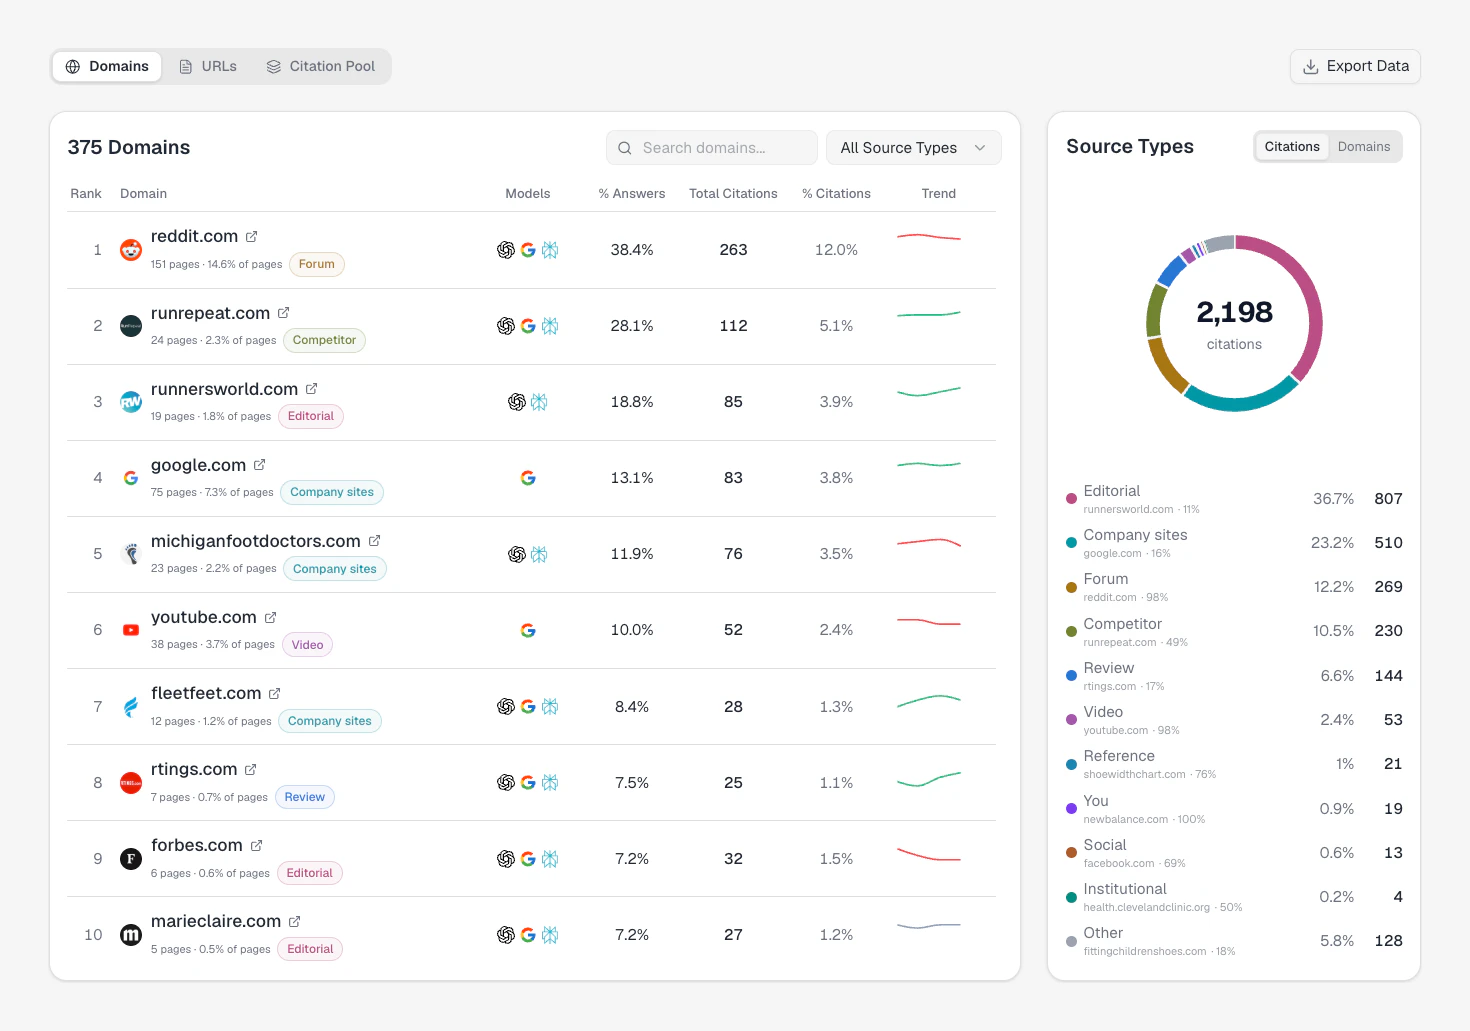The image size is (1470, 1031).
Task: Click the Reference legend row label
Action: pos(1119,756)
